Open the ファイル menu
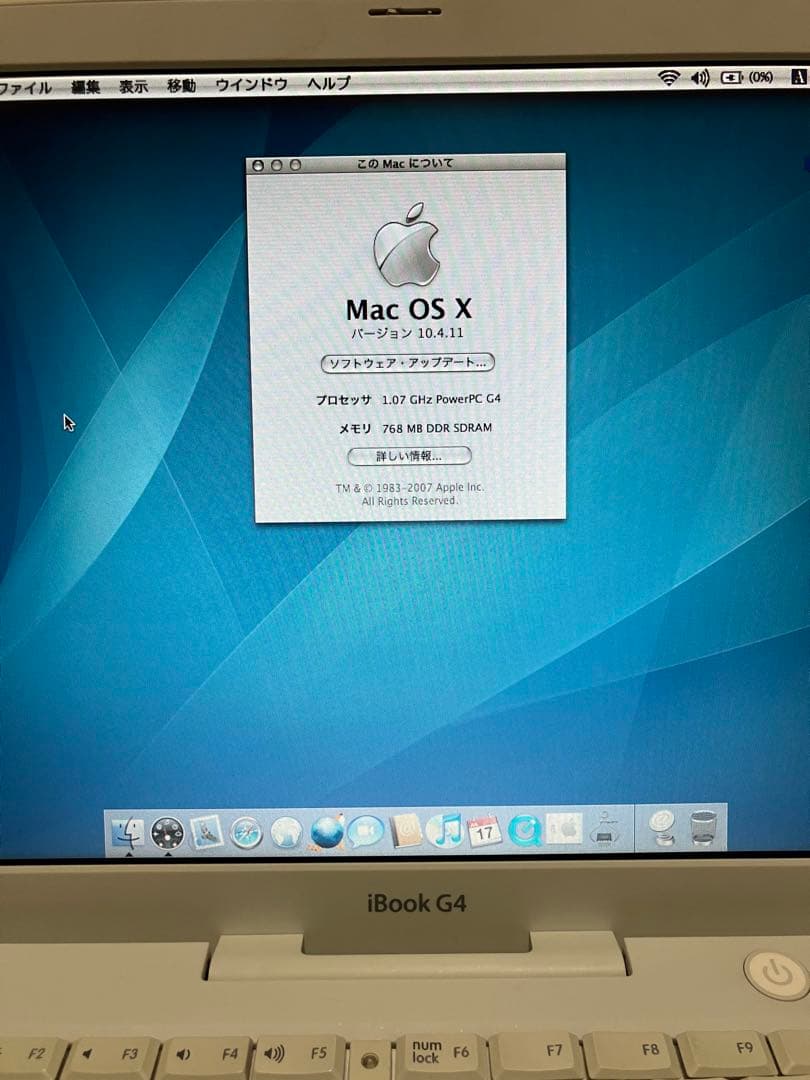The height and width of the screenshot is (1080, 810). point(25,88)
